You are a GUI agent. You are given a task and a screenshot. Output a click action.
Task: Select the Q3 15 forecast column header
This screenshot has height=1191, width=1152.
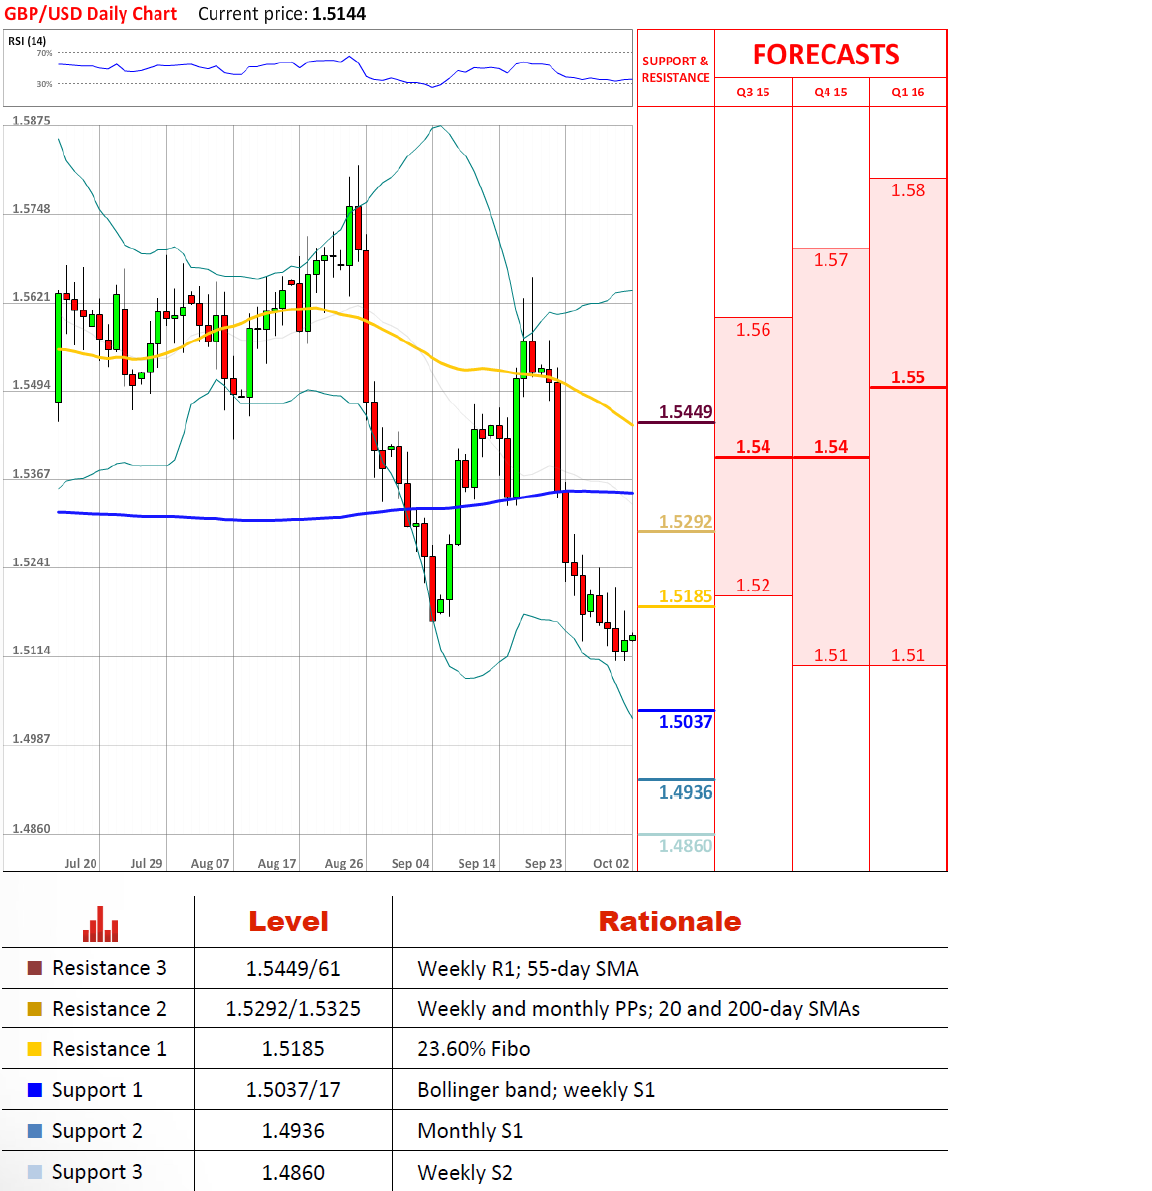(x=753, y=92)
